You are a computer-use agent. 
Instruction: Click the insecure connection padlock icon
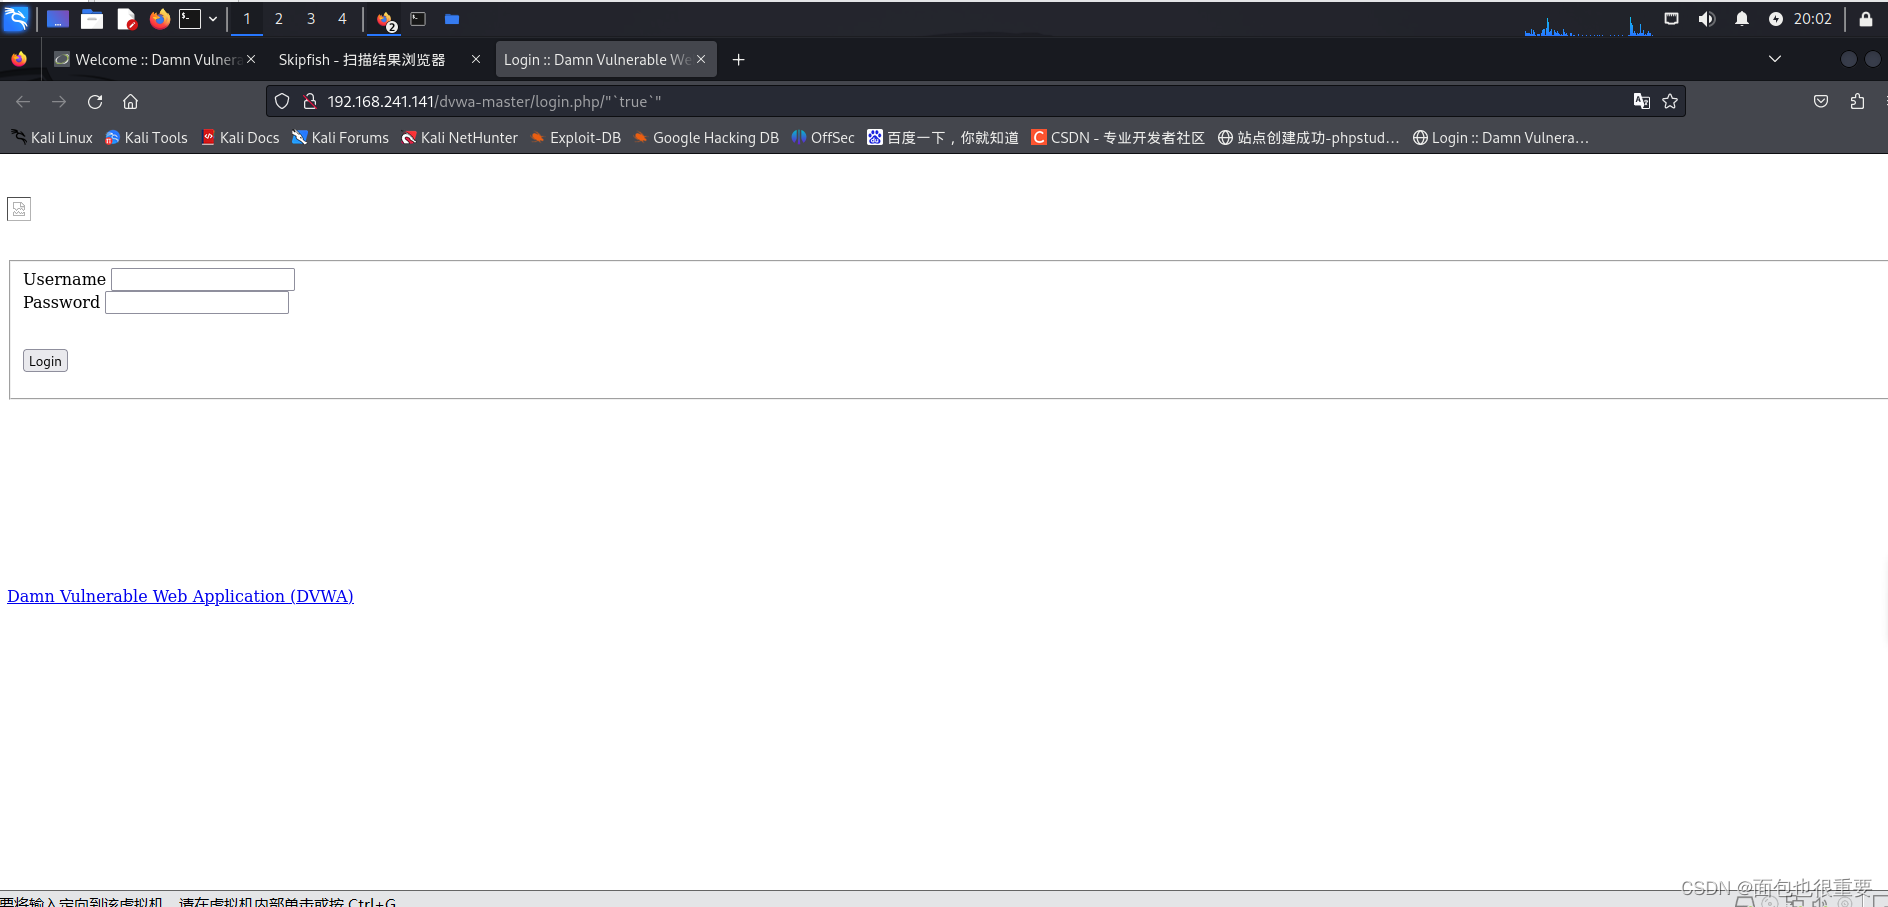point(310,101)
